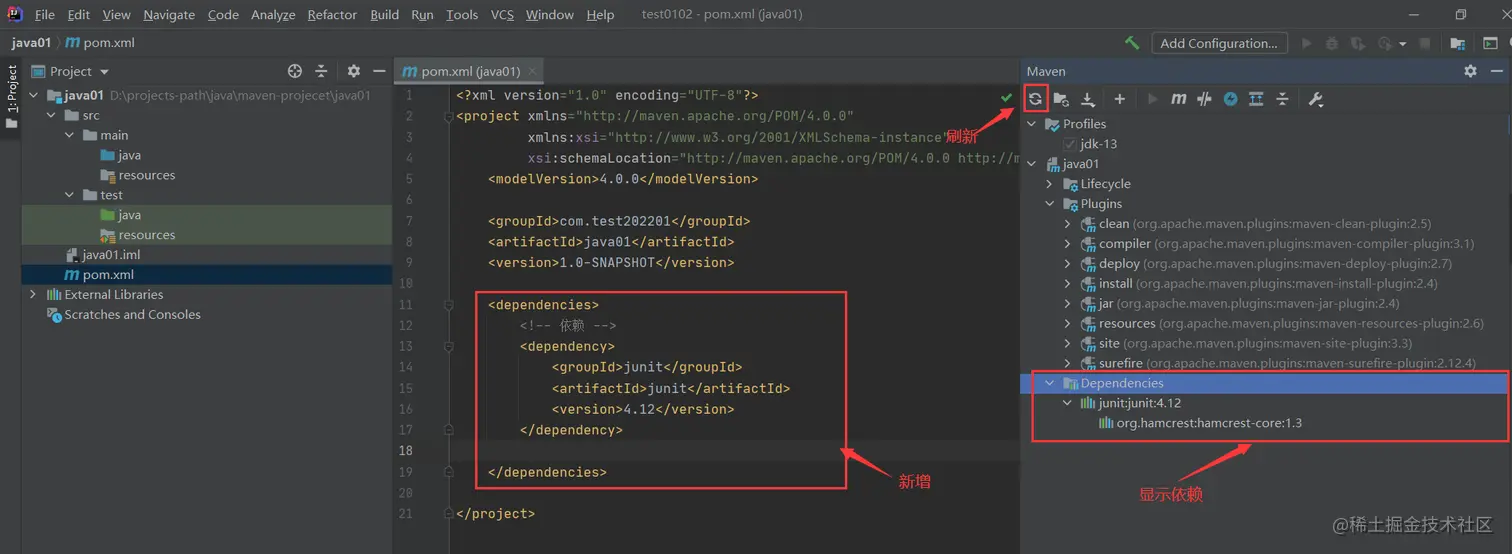Open the File menu

(44, 15)
